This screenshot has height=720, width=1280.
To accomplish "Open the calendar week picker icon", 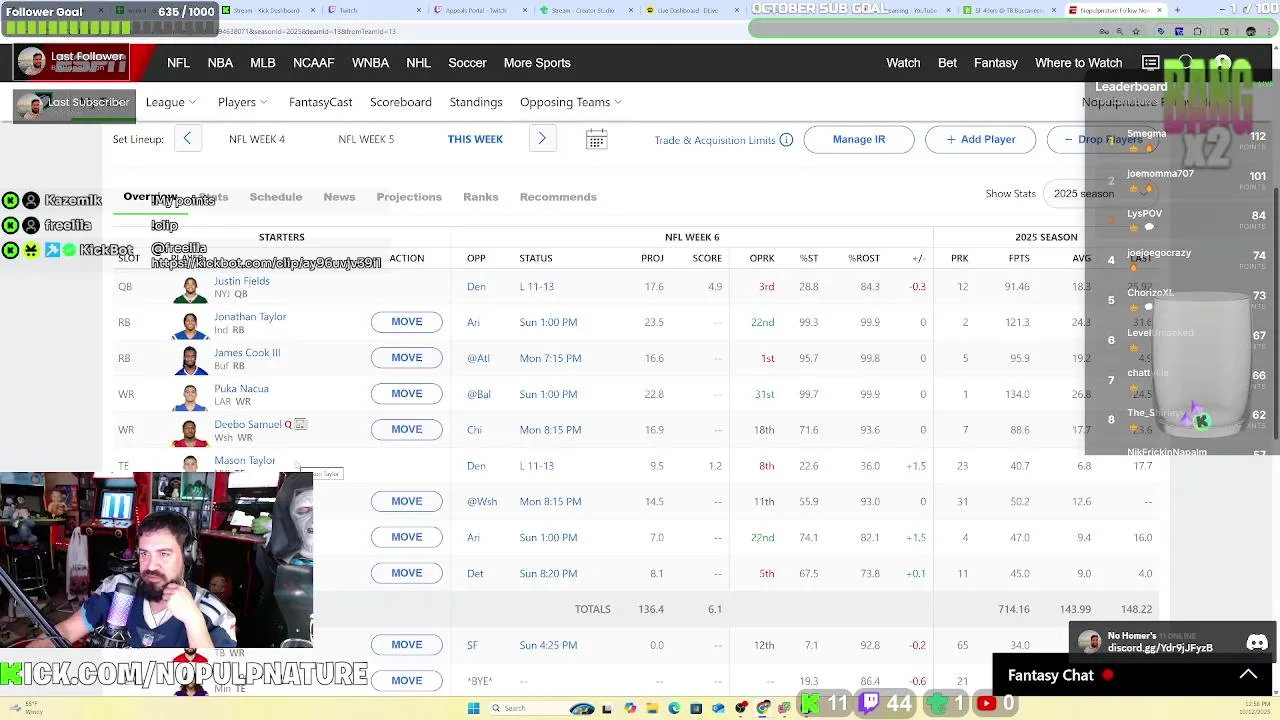I will [x=596, y=140].
